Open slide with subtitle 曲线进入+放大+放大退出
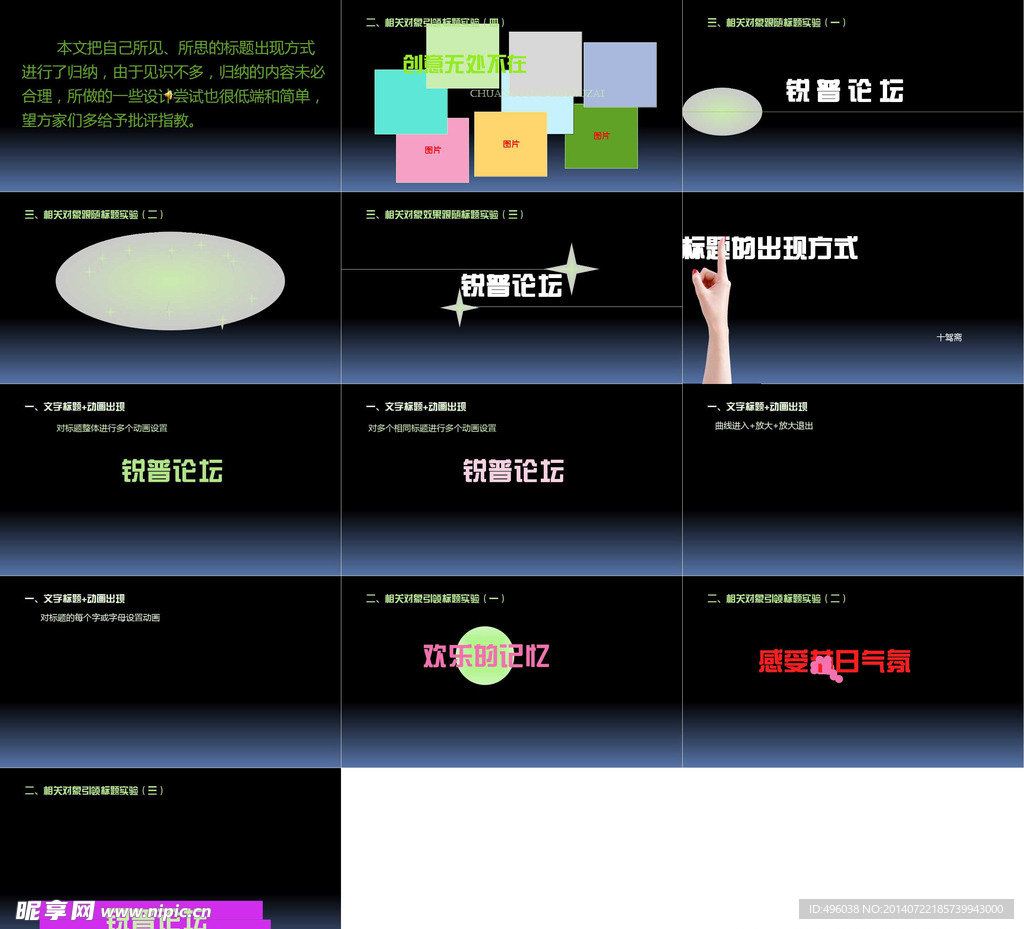 [x=853, y=480]
